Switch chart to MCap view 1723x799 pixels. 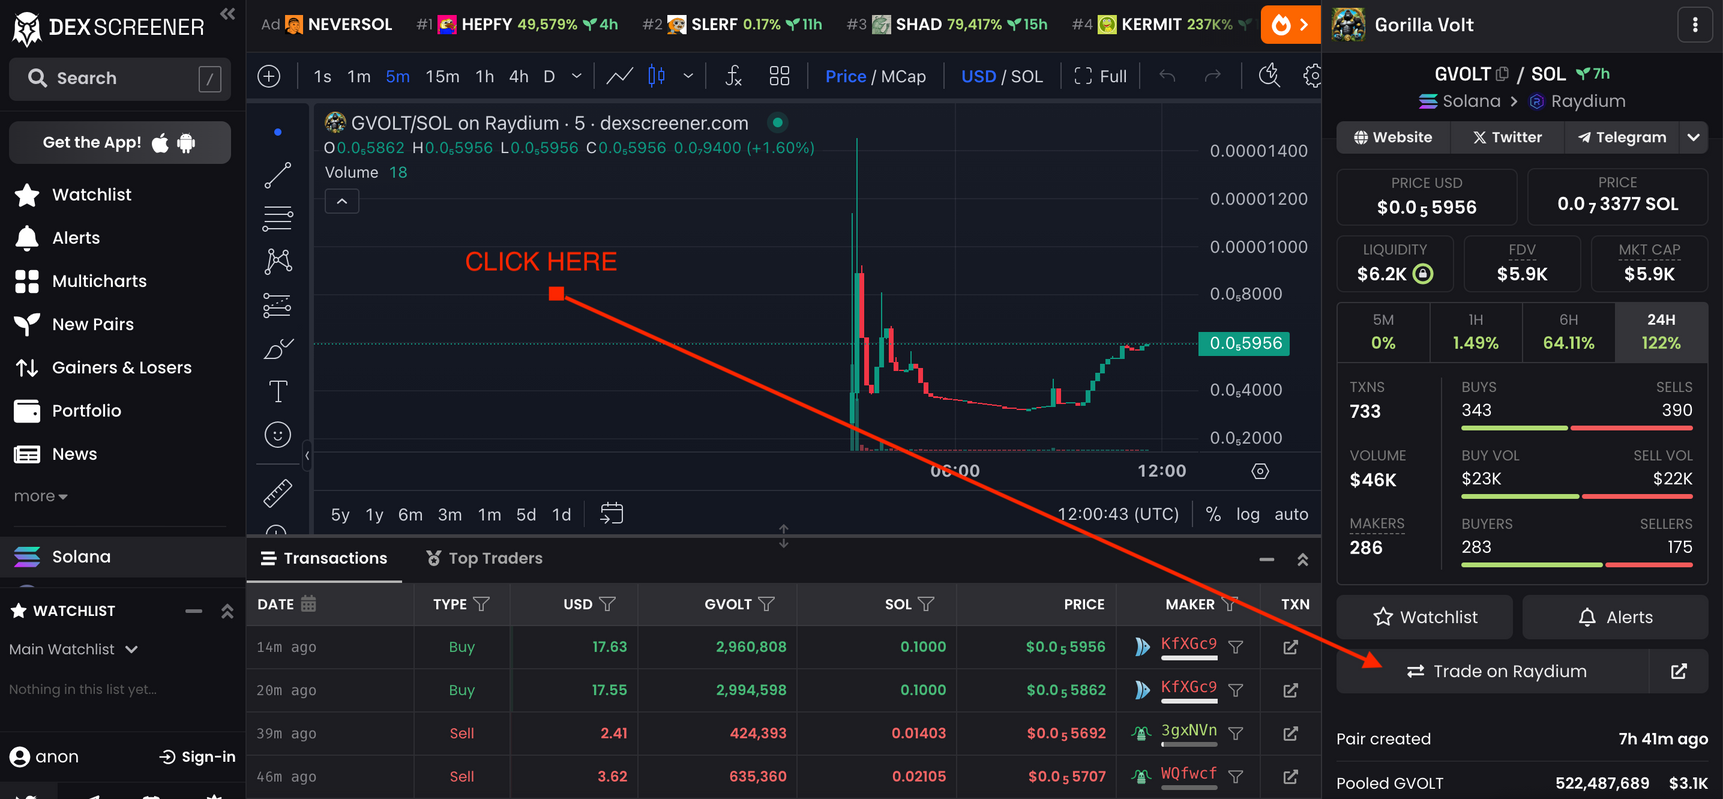[903, 76]
